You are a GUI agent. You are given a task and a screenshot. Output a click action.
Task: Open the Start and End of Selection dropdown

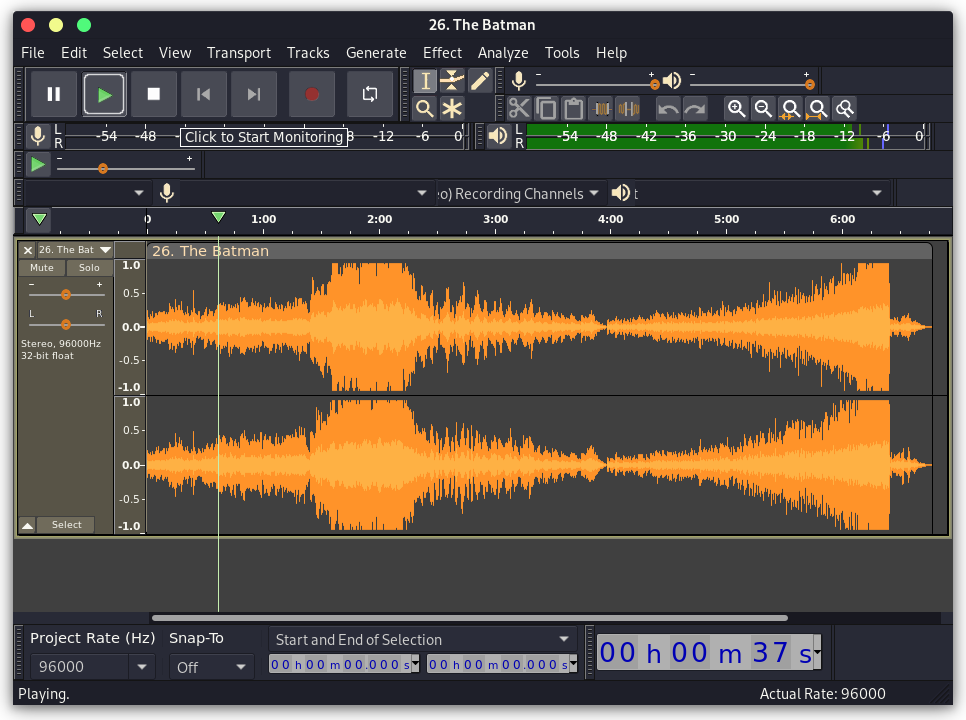[420, 639]
